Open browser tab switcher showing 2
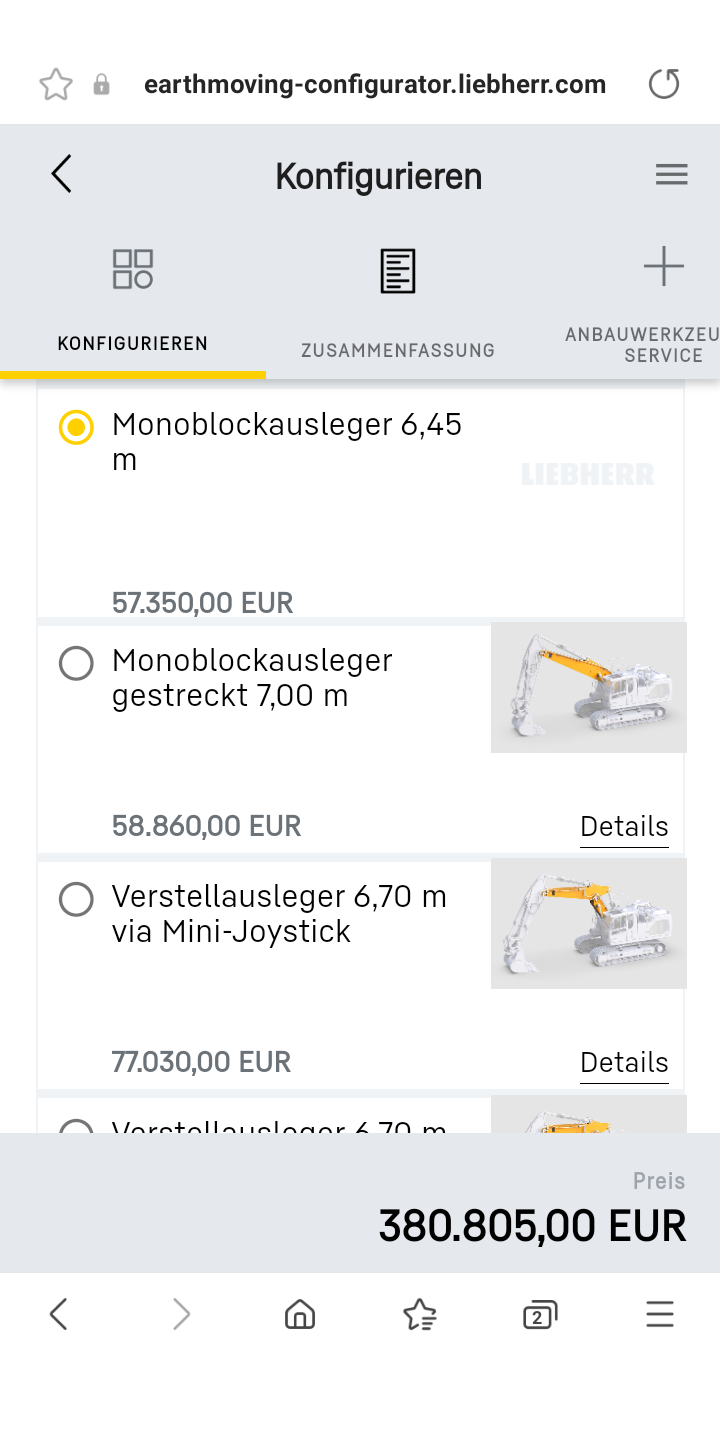Screen dimensions: 720x1440 point(540,1314)
